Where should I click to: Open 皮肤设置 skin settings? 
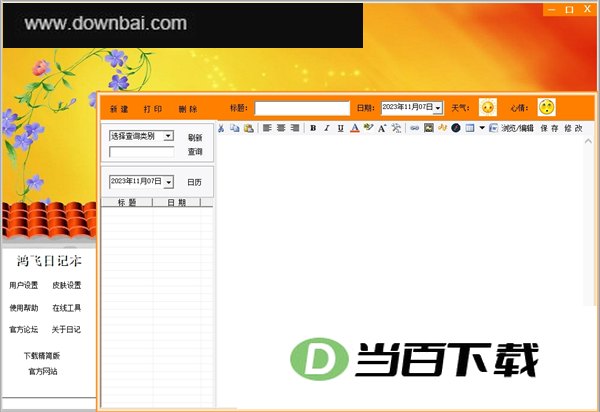67,285
